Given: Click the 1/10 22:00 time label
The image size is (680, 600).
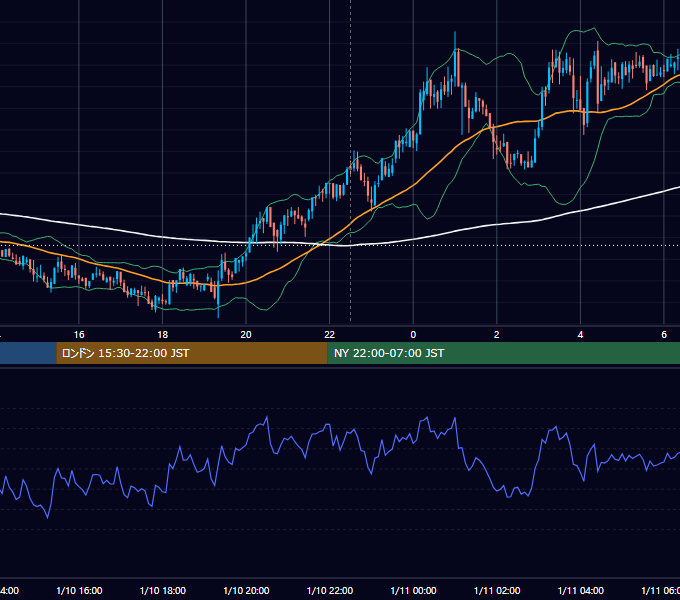Looking at the screenshot, I should (x=330, y=590).
